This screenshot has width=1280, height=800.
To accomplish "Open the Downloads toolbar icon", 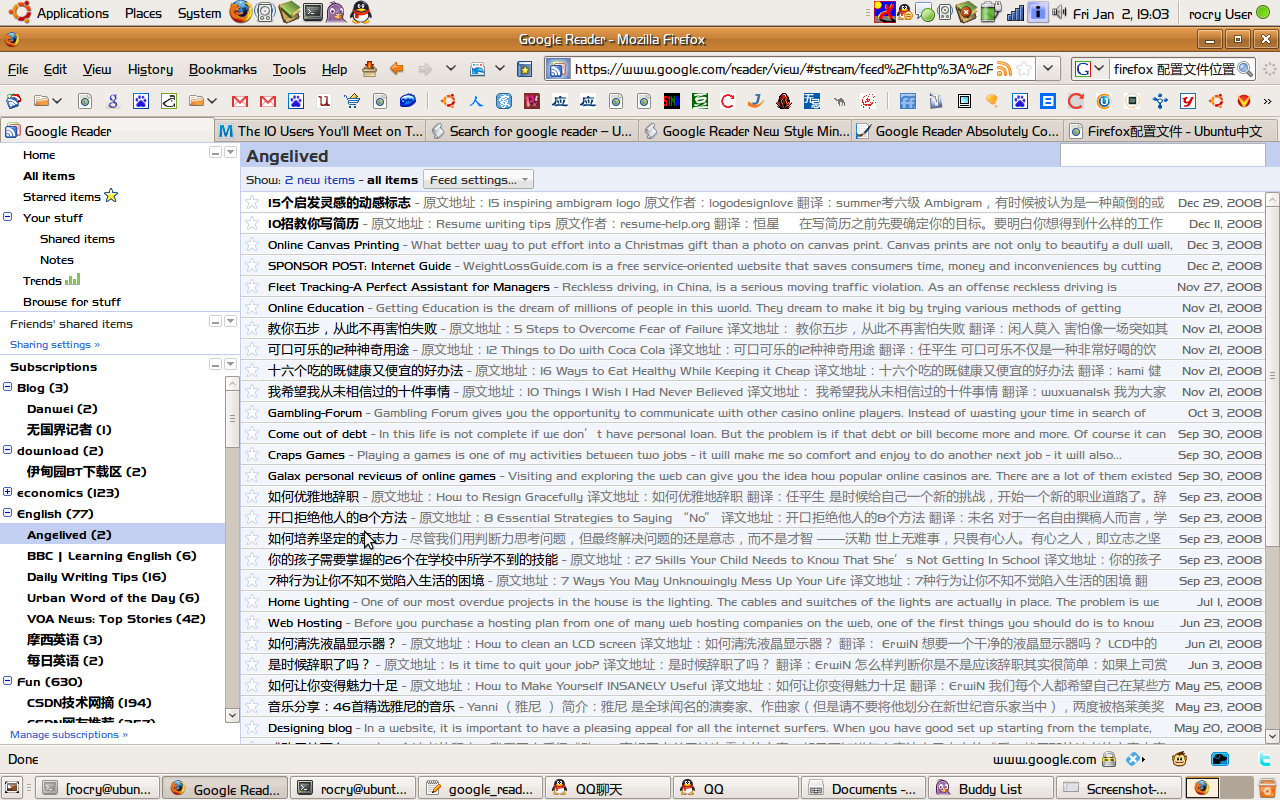I will click(369, 69).
